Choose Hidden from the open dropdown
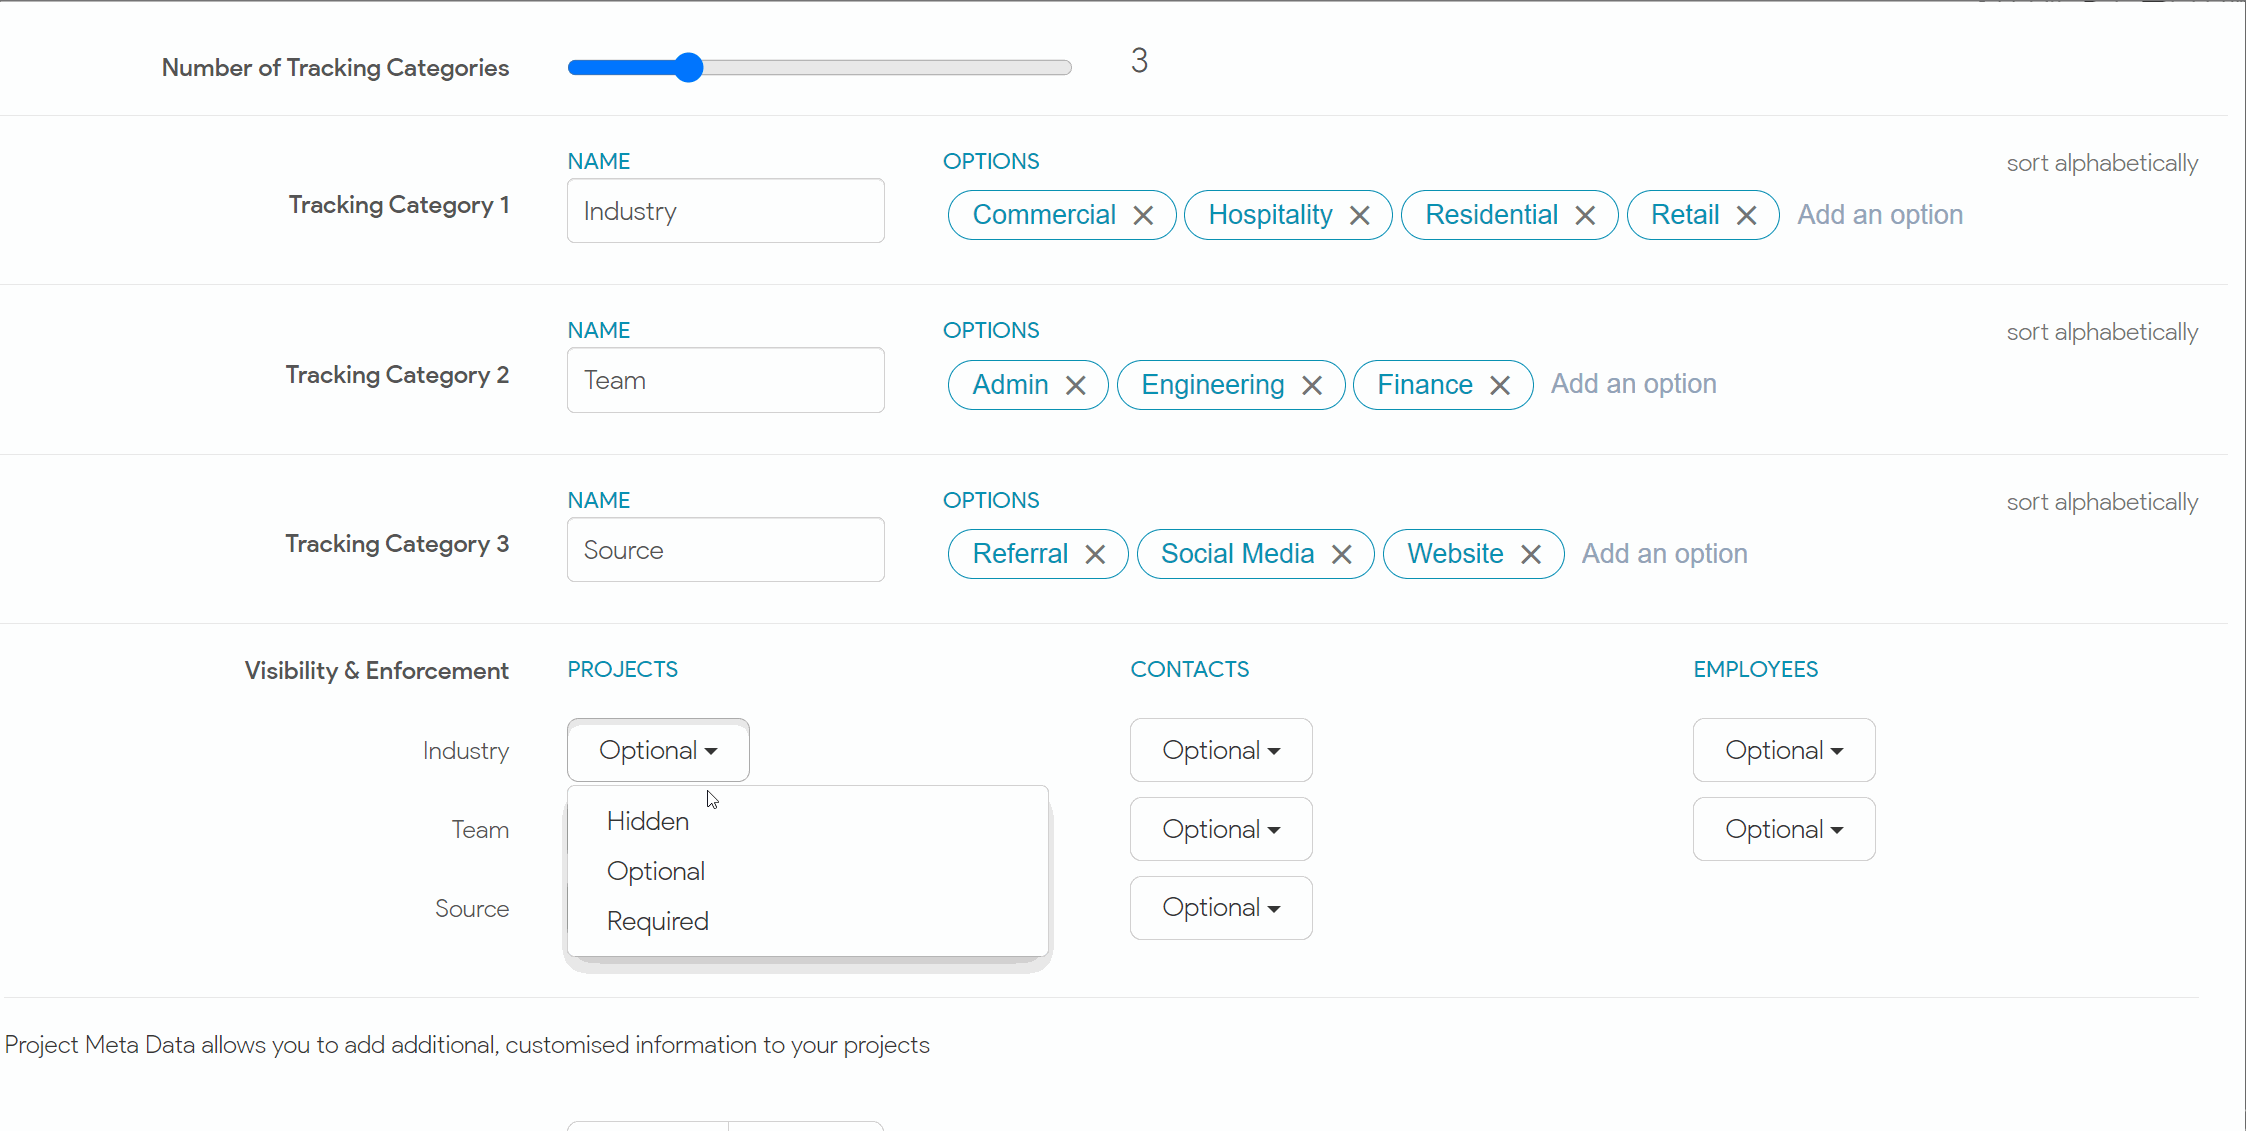This screenshot has height=1131, width=2246. 648,821
